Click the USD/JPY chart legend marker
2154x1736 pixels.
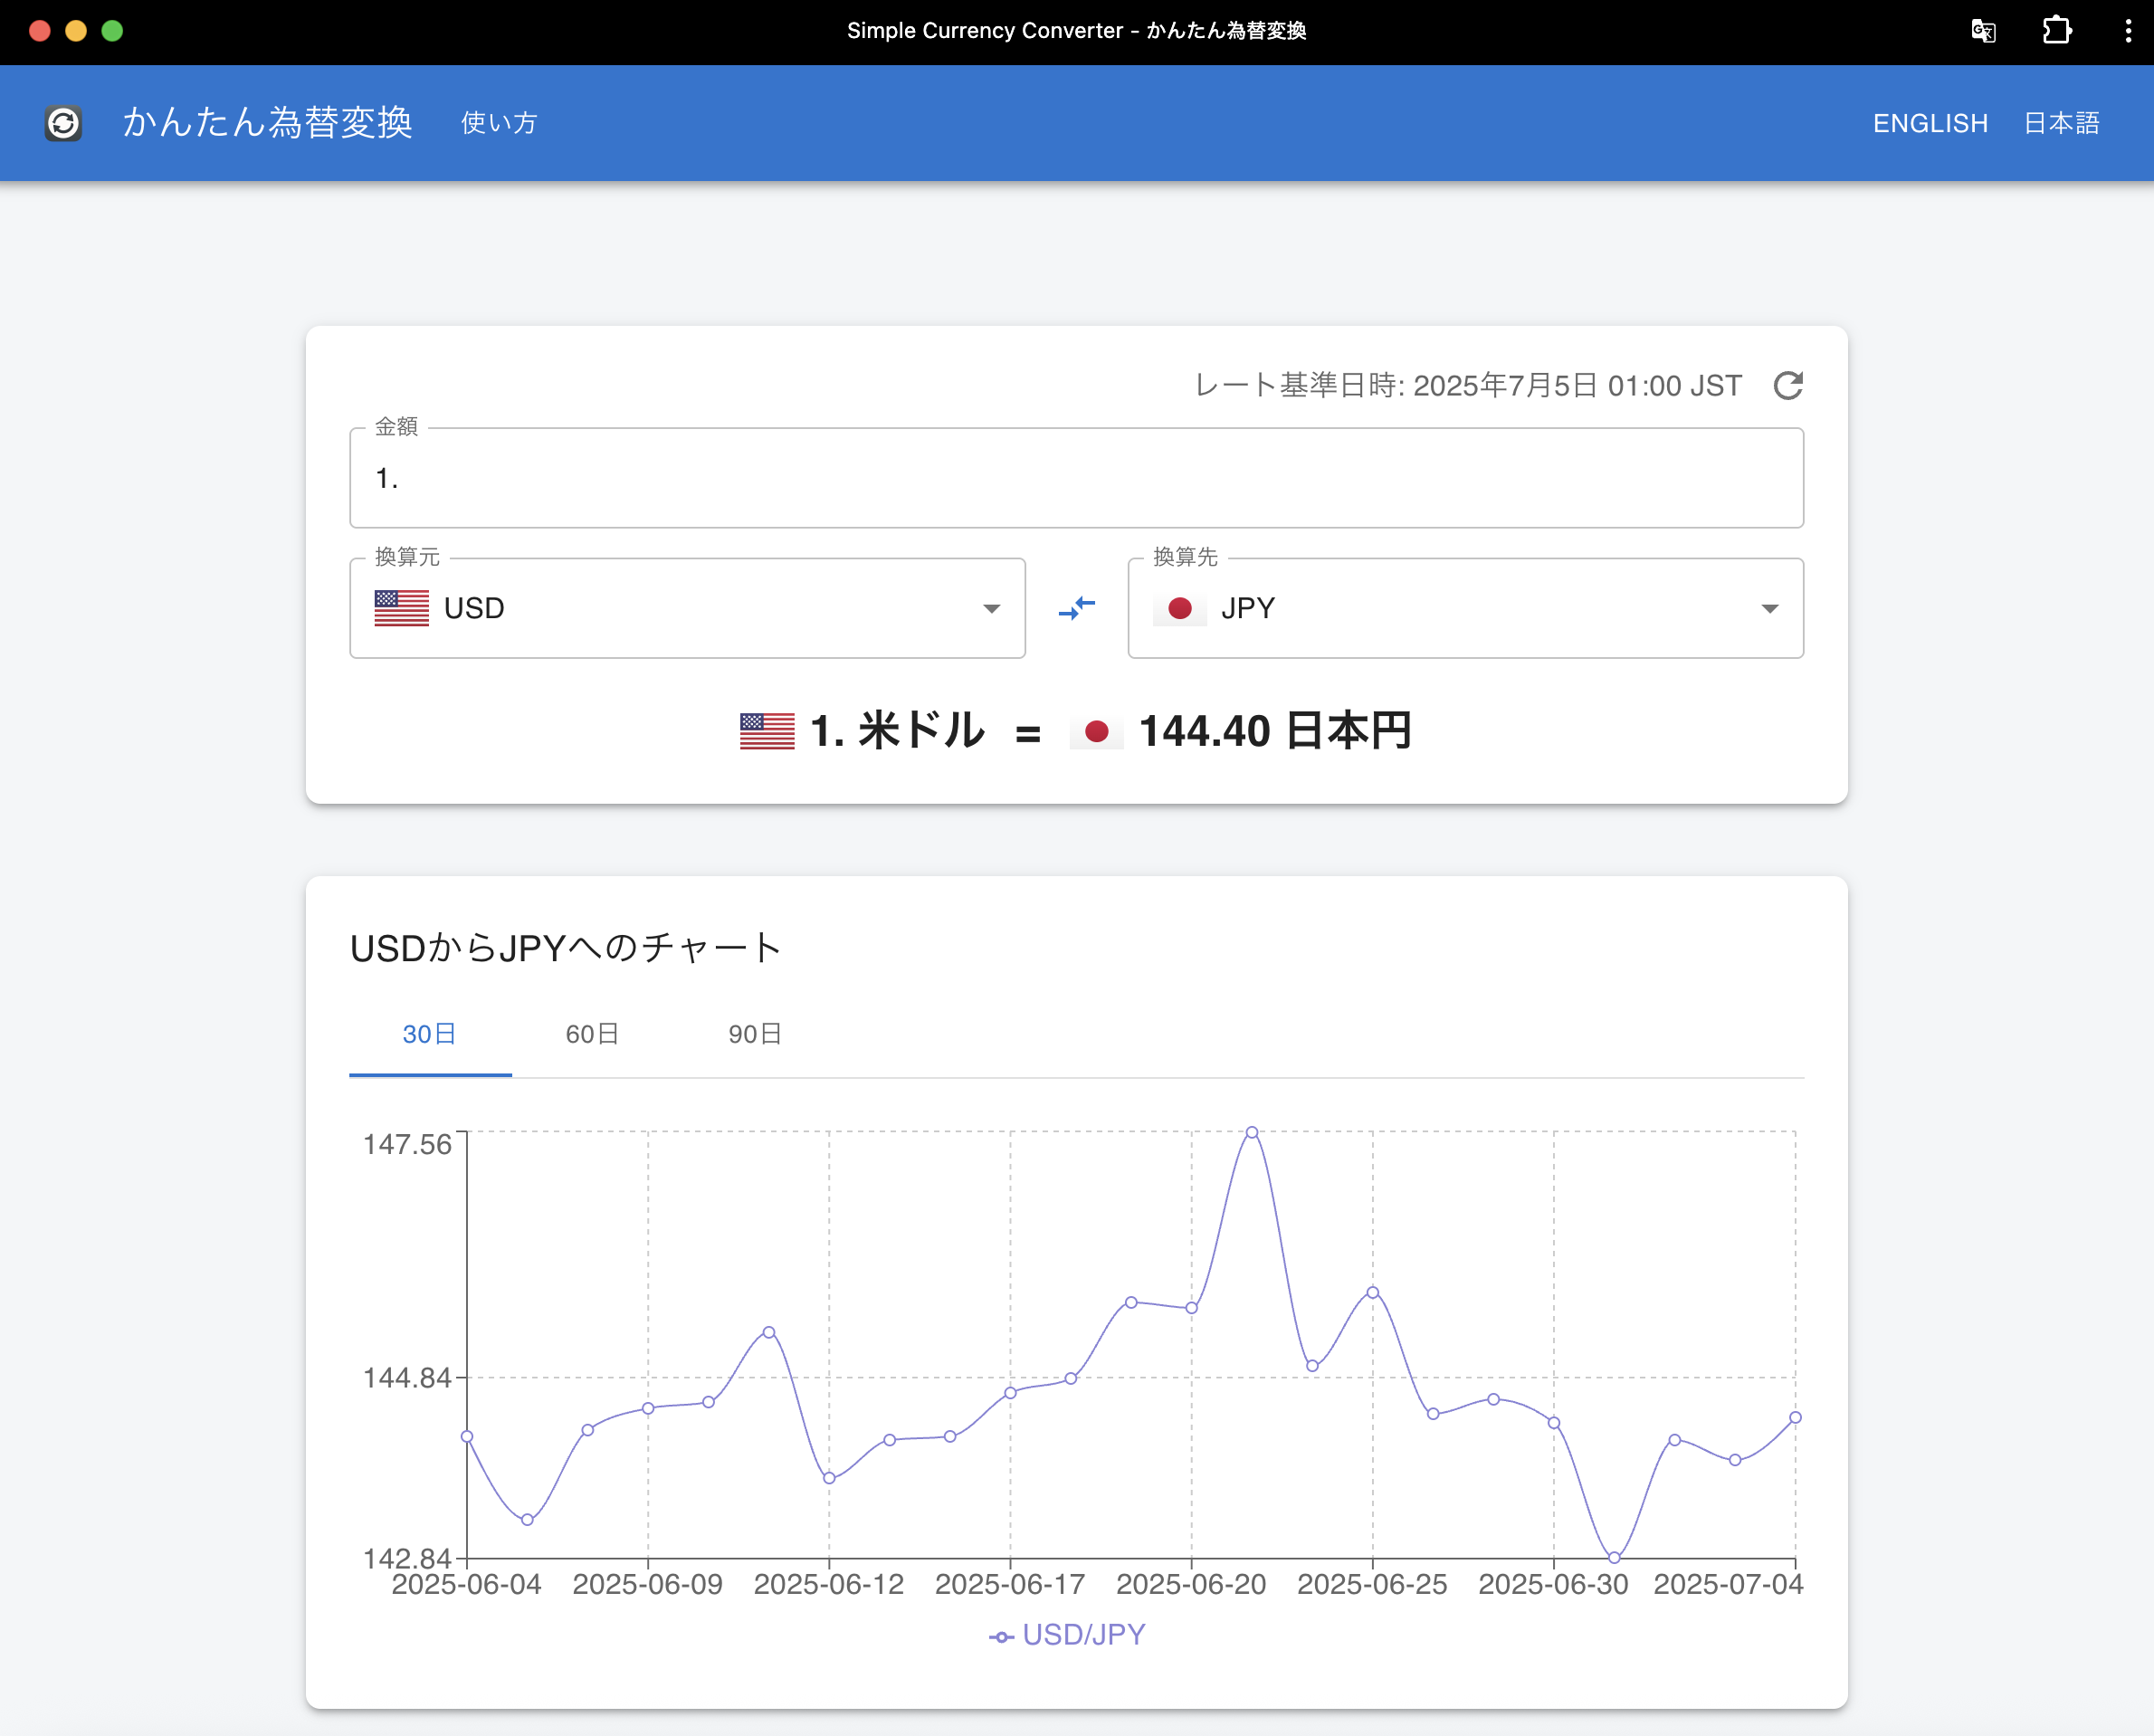(1001, 1636)
